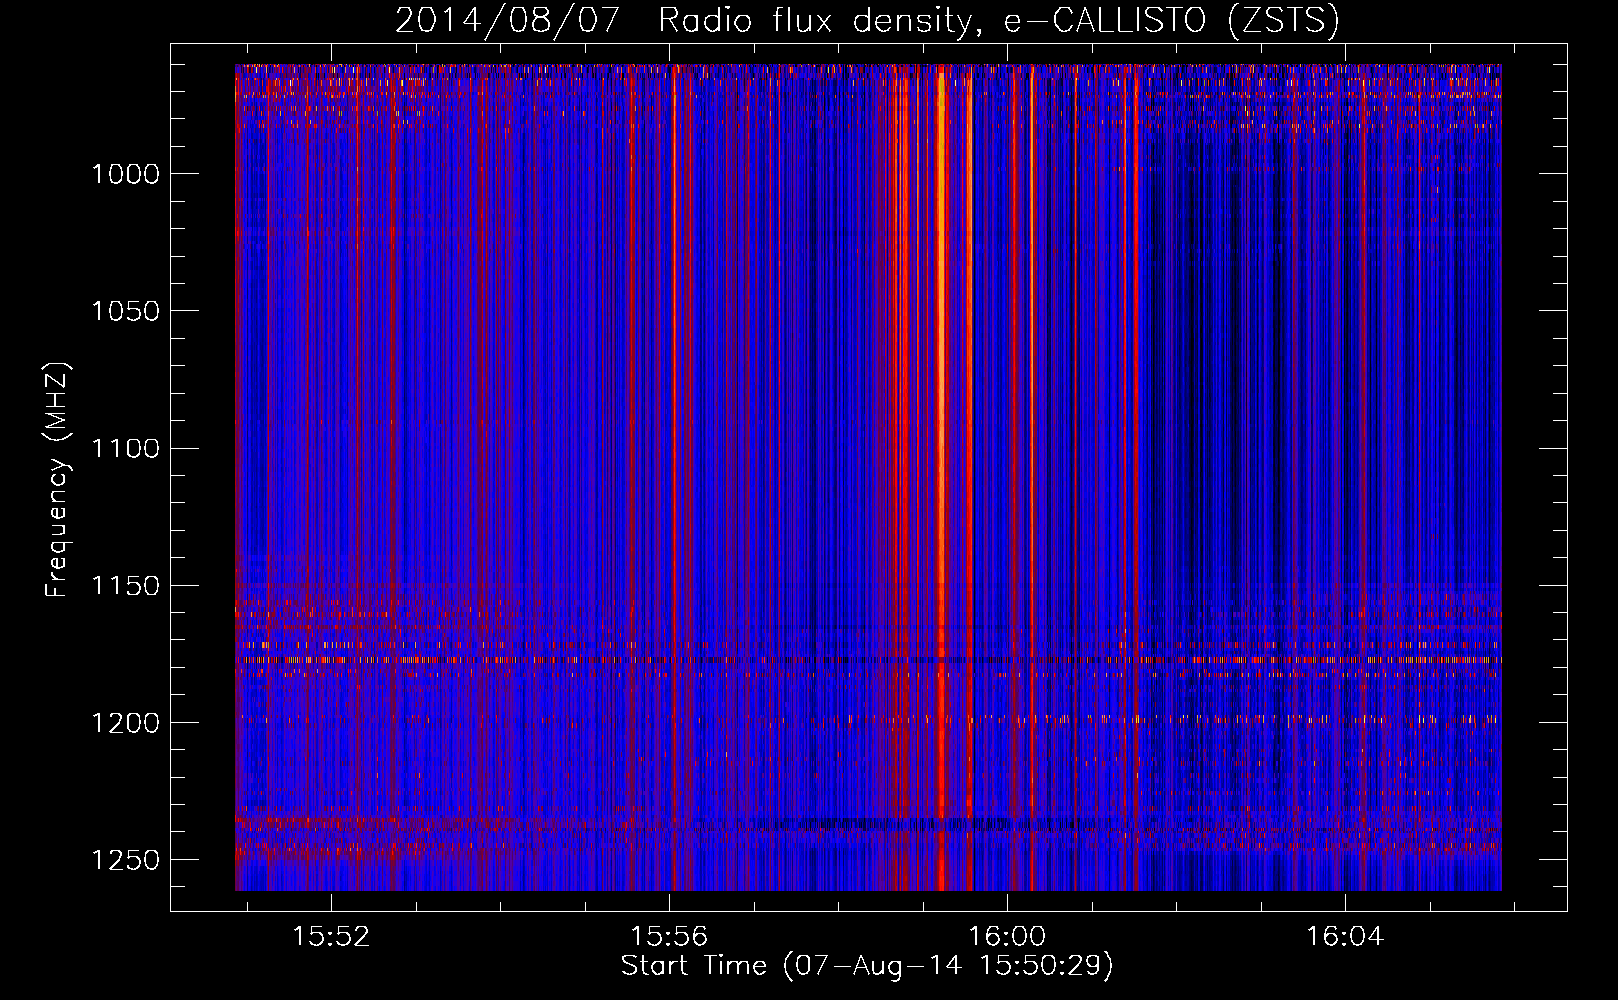Click the 15:52 time tick label
This screenshot has width=1618, height=1000.
pyautogui.click(x=331, y=936)
